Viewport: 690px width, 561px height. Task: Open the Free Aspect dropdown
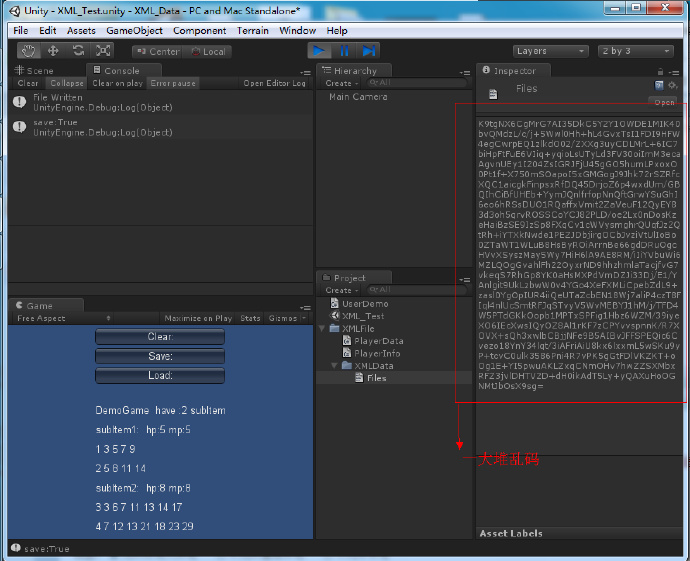point(63,318)
